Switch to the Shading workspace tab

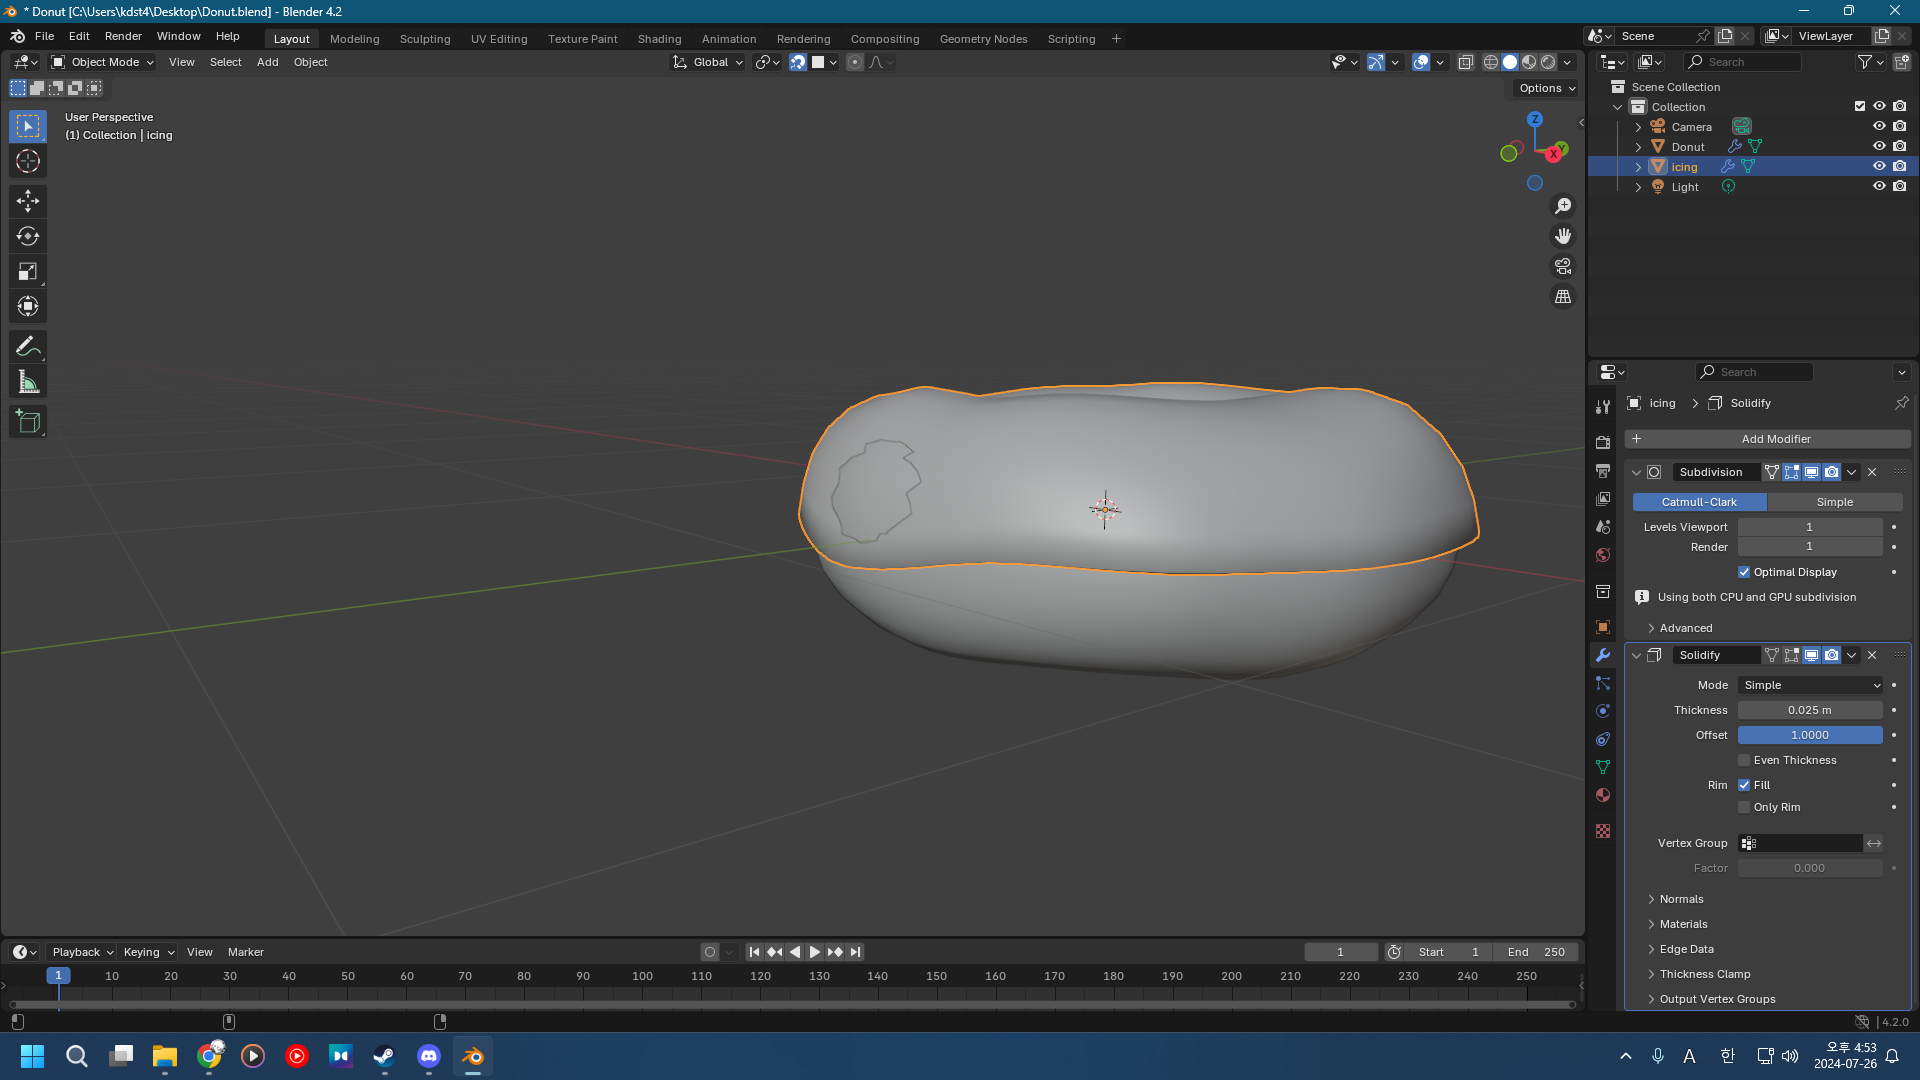pos(659,39)
